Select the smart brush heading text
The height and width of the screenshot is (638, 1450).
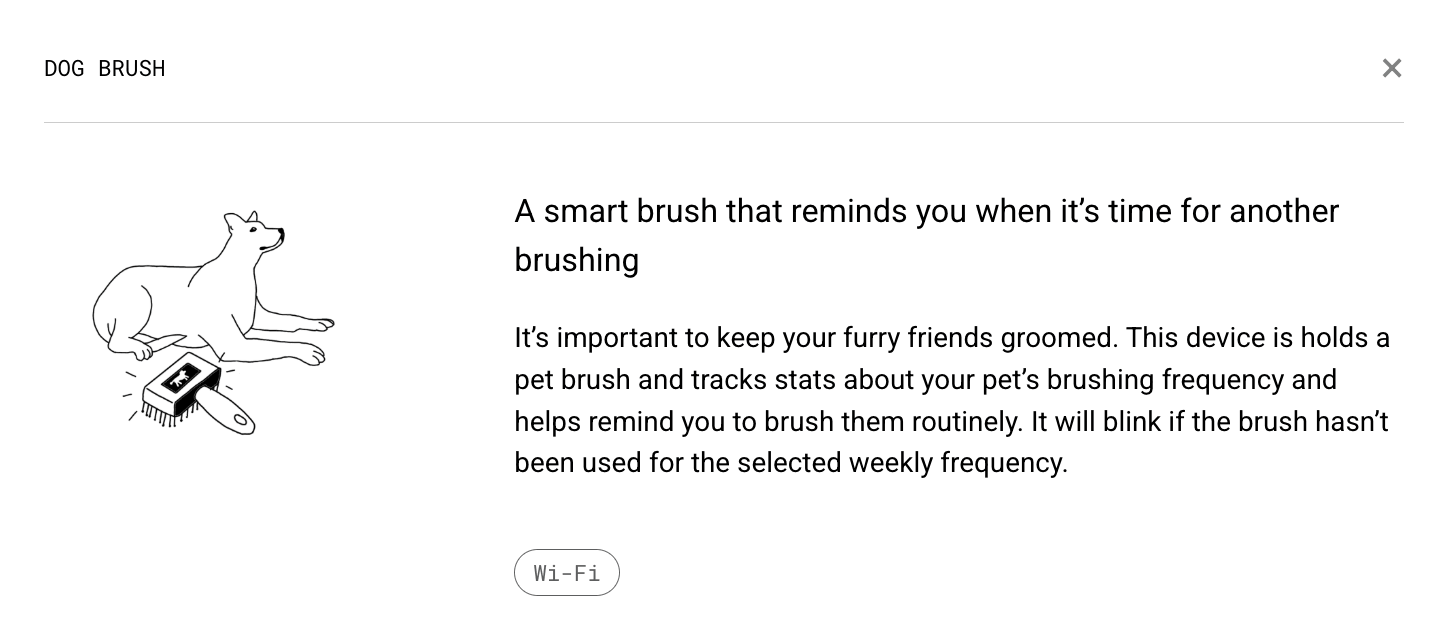coord(926,235)
